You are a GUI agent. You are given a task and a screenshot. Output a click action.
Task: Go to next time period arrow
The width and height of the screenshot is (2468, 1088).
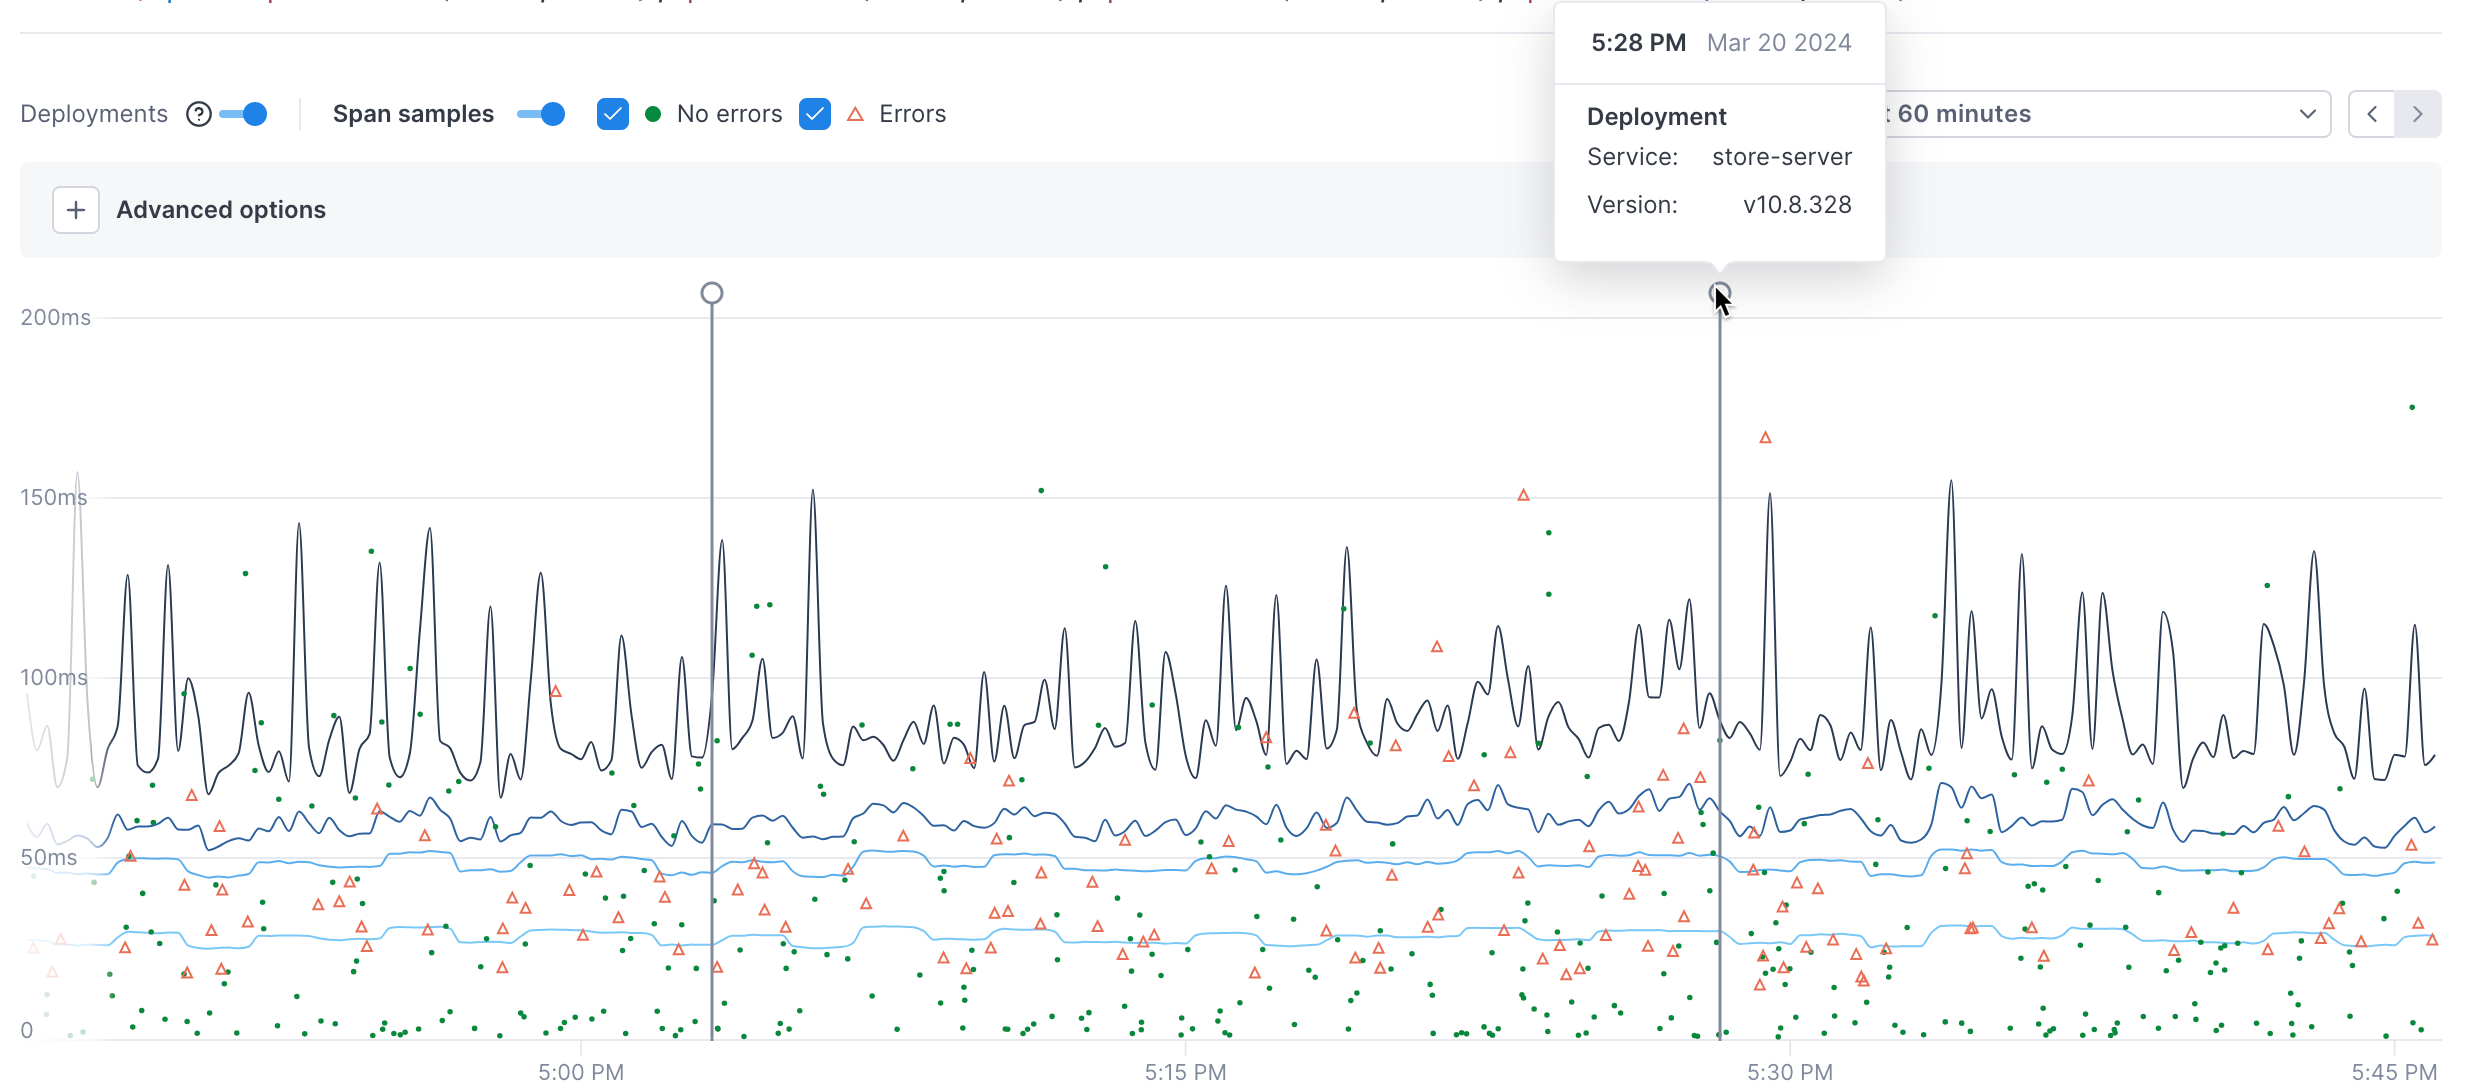pyautogui.click(x=2417, y=114)
